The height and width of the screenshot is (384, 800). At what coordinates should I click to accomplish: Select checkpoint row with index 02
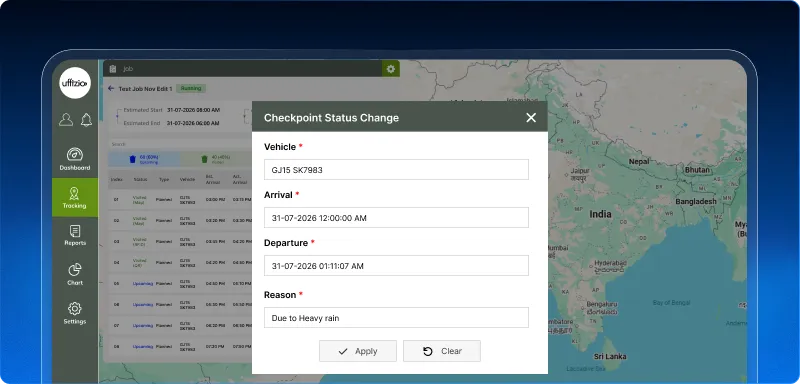pyautogui.click(x=181, y=220)
